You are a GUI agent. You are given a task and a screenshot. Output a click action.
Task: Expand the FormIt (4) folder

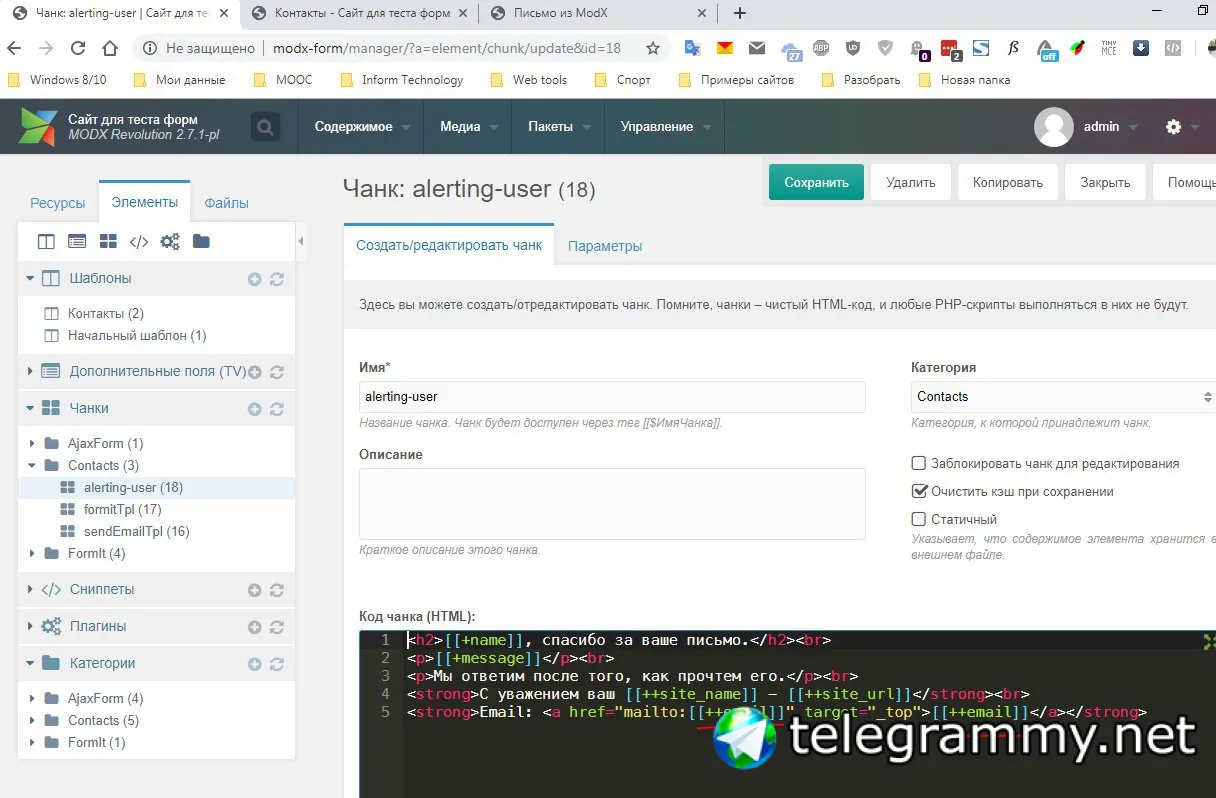pyautogui.click(x=32, y=553)
